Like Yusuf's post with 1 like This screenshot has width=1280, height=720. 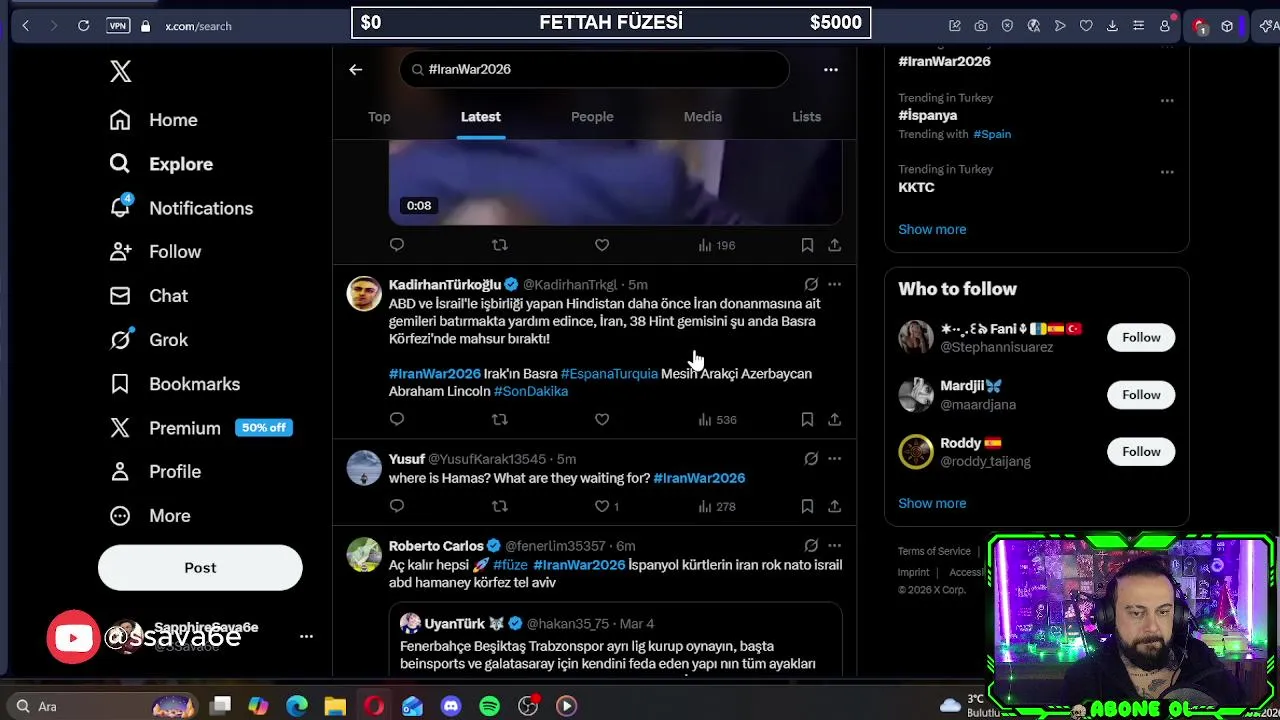606,507
